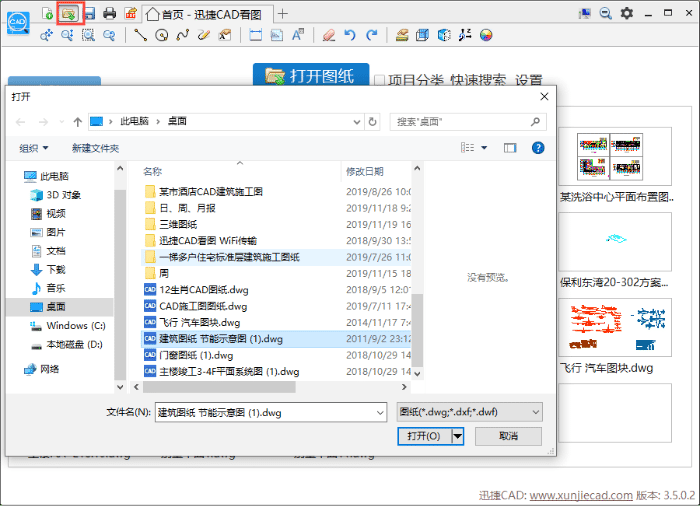Click the undo arrow icon
The image size is (700, 506).
point(350,35)
